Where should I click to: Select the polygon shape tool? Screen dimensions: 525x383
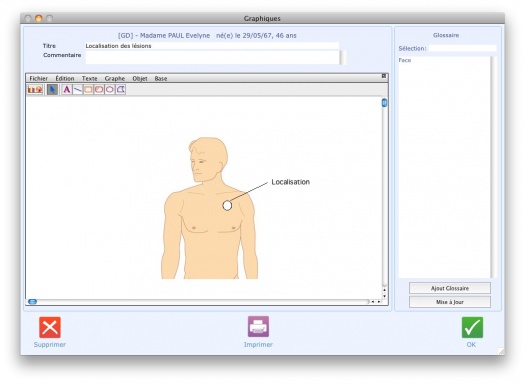click(121, 90)
